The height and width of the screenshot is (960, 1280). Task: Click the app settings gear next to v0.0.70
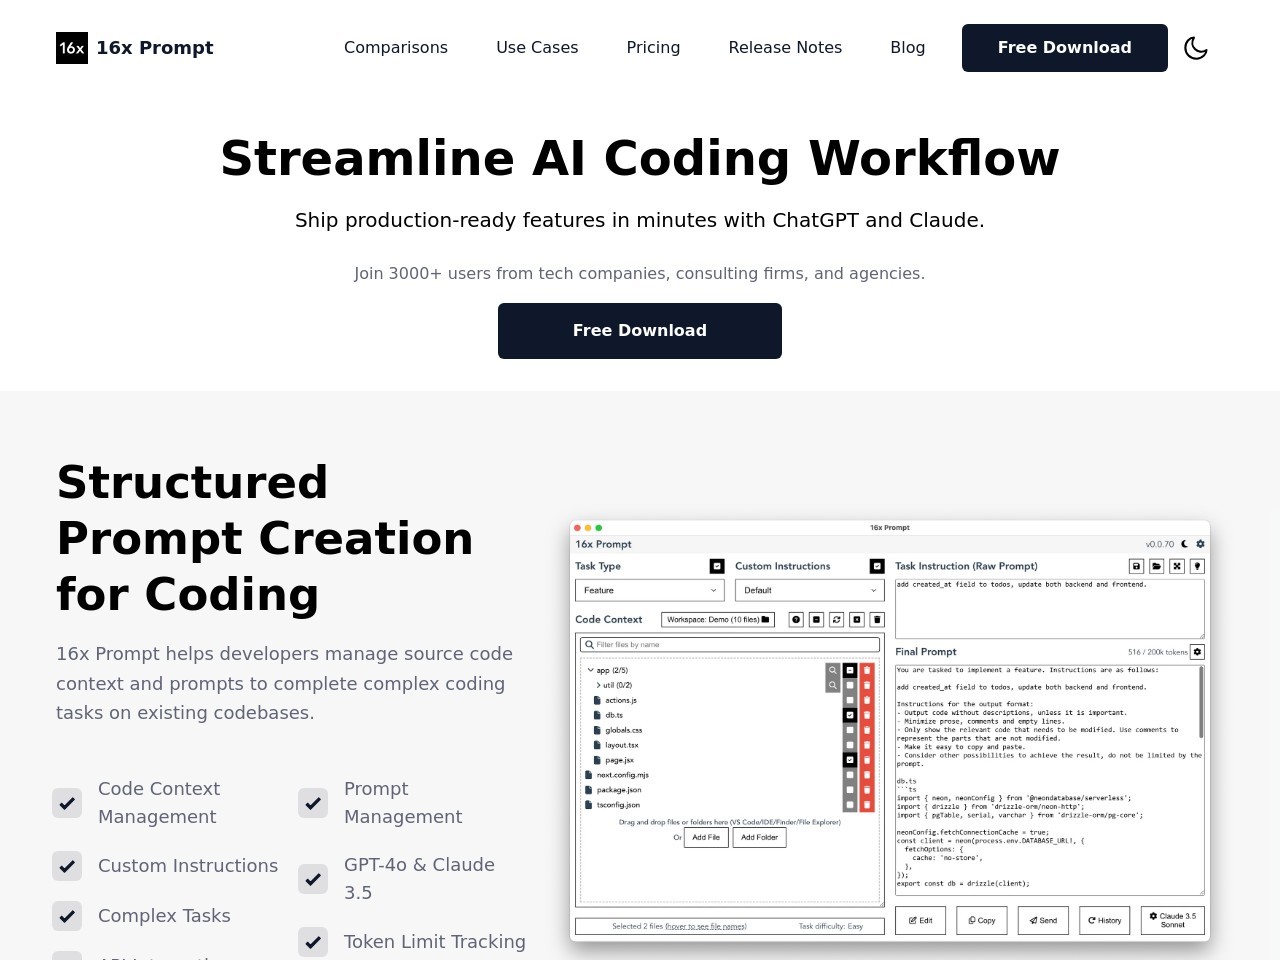[1200, 544]
